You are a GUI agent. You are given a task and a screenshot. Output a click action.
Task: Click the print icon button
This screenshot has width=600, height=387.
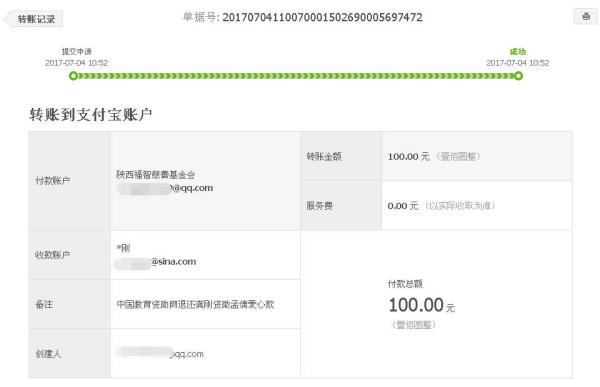click(585, 16)
